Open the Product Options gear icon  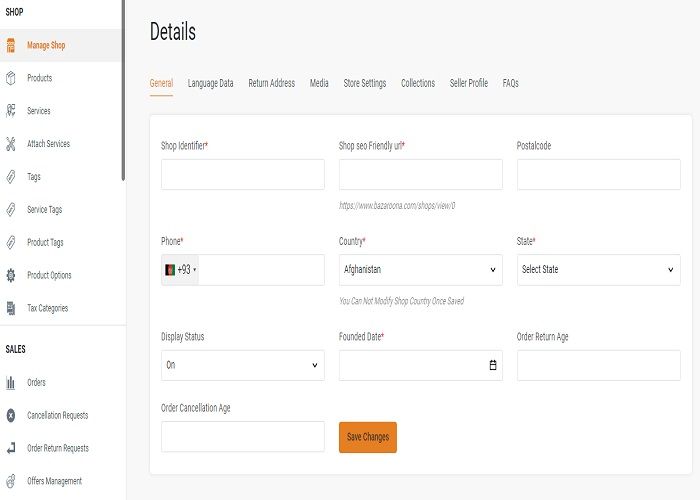click(x=11, y=275)
